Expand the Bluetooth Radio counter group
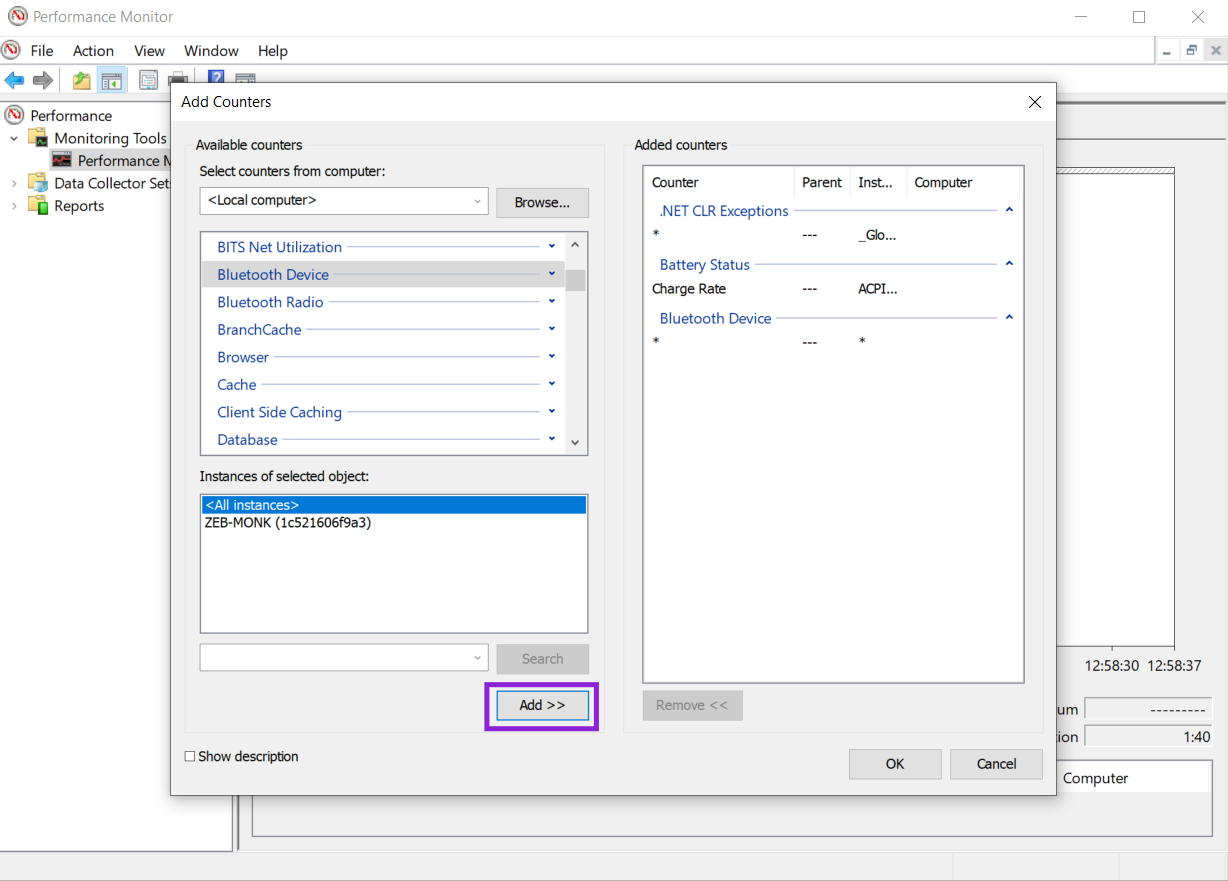This screenshot has width=1228, height=881. click(551, 302)
